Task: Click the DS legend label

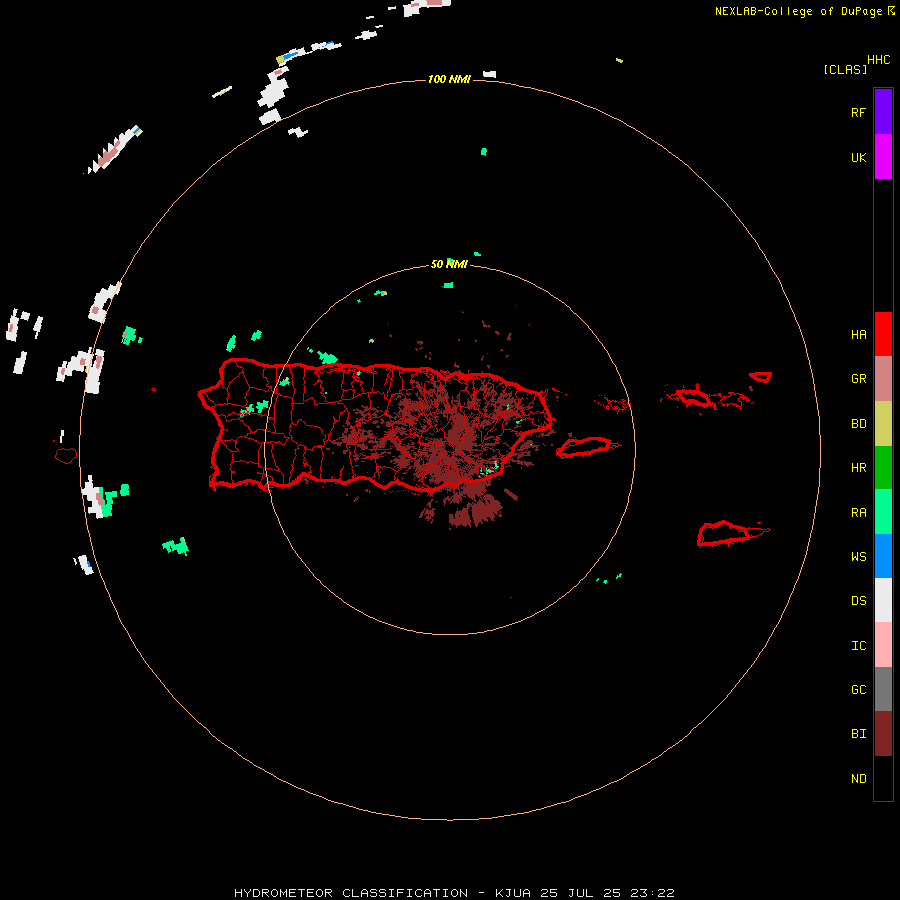Action: tap(858, 601)
